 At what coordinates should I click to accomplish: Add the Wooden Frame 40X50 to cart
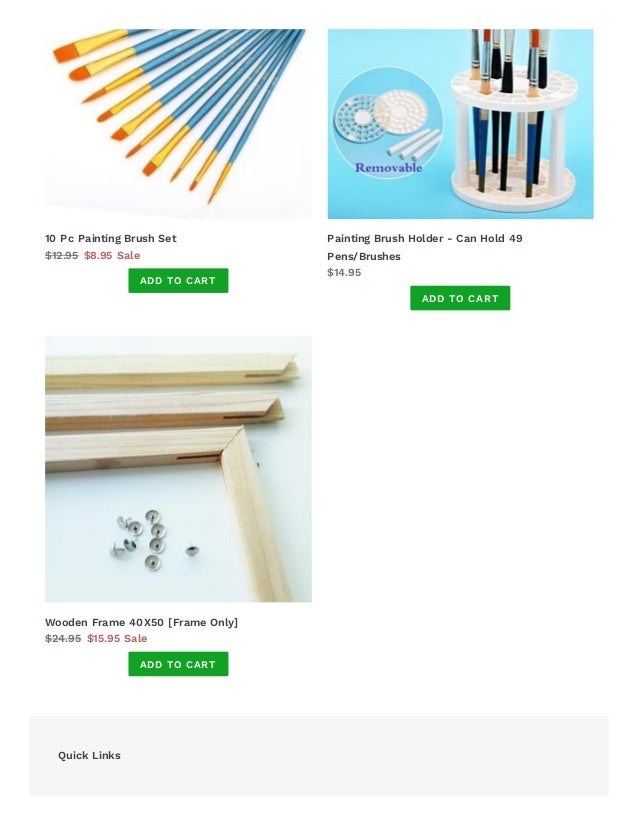[x=178, y=664]
